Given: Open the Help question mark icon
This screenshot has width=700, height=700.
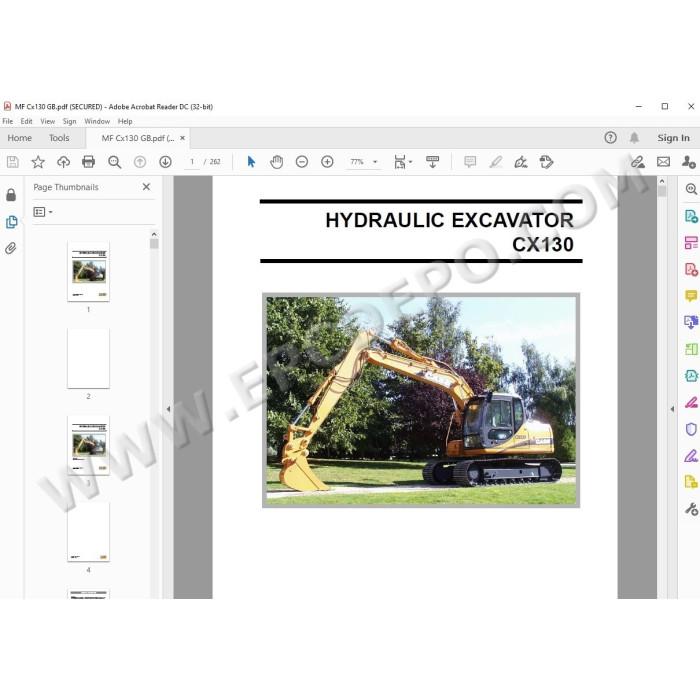Looking at the screenshot, I should pyautogui.click(x=610, y=138).
